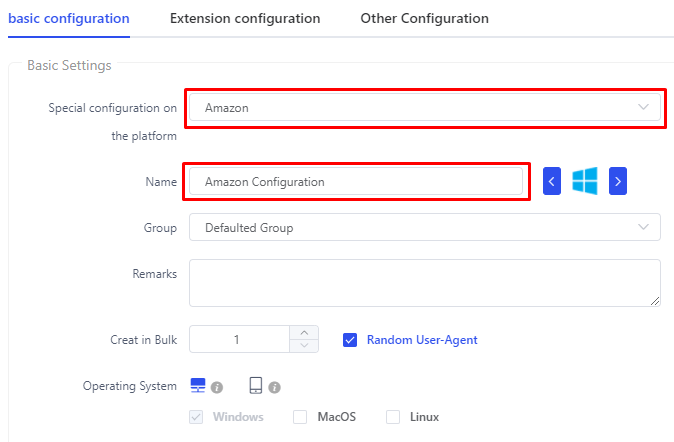Viewport: 674px width, 442px height.
Task: Open the Defaulted Group dropdown
Action: tap(425, 227)
